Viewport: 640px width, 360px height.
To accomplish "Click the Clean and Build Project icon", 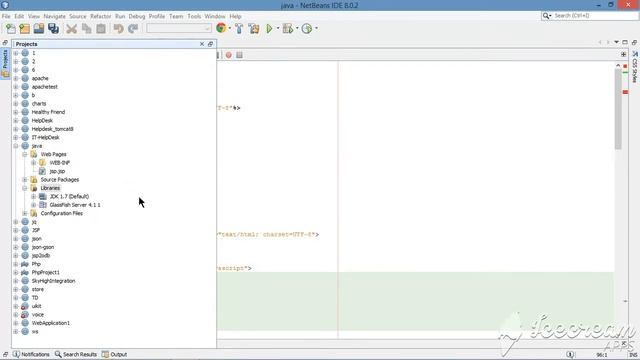I will tap(254, 29).
